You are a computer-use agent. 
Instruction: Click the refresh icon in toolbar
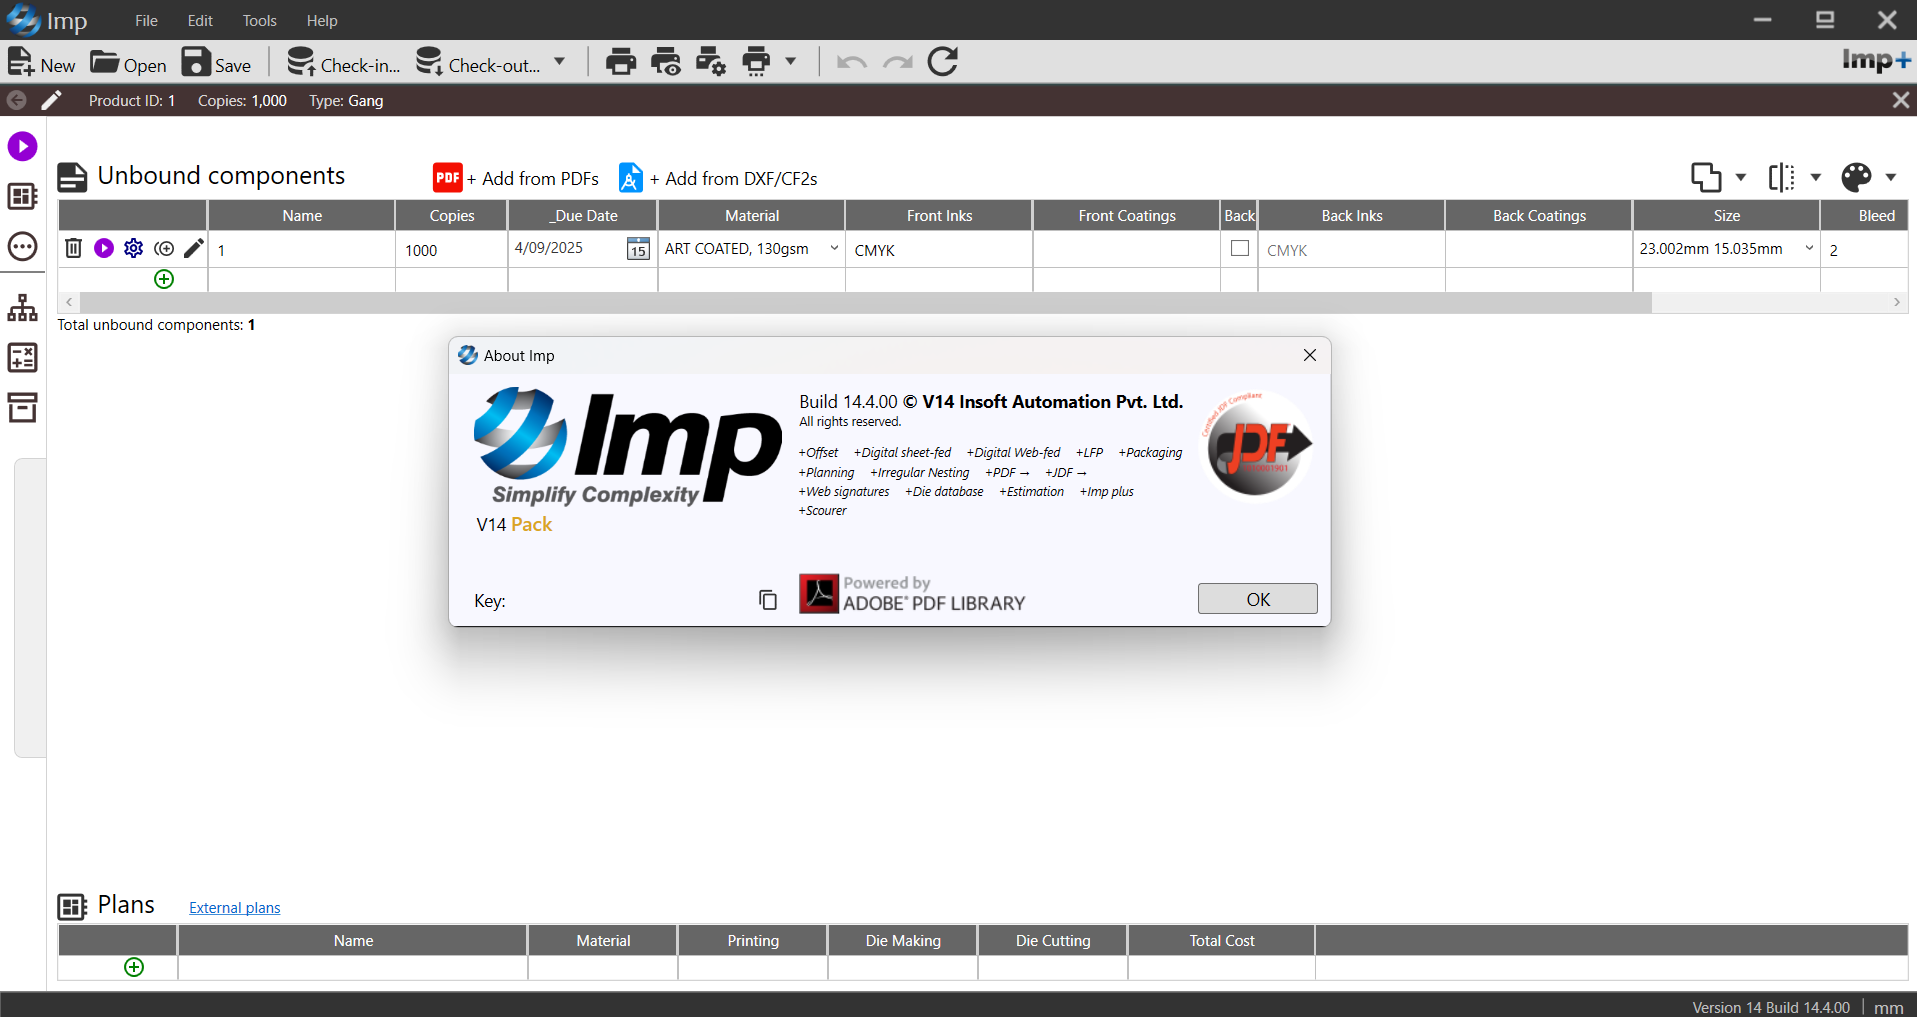click(x=943, y=62)
